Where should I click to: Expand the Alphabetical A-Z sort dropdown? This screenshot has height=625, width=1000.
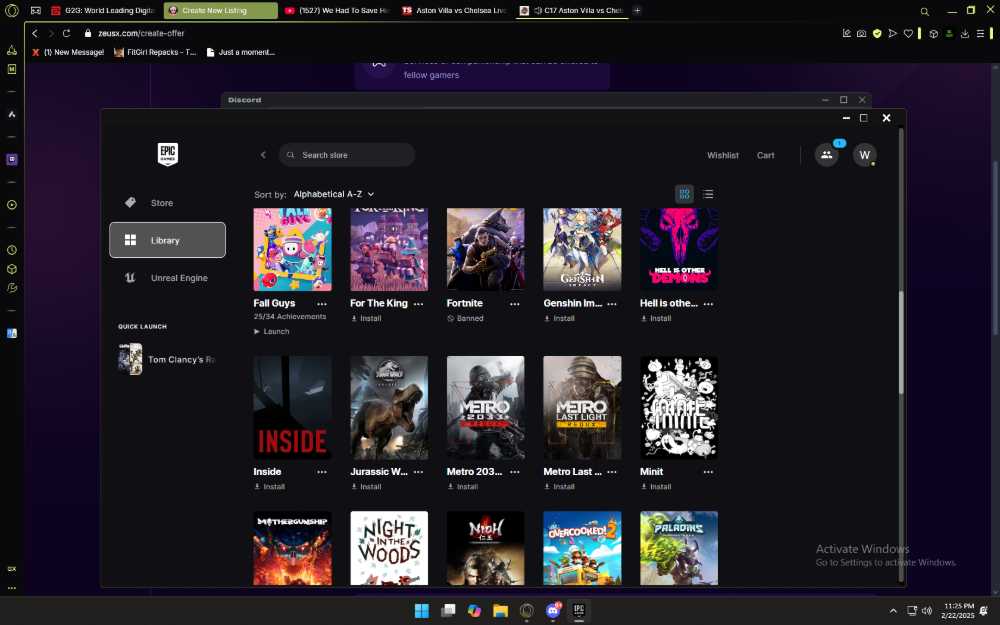click(x=334, y=194)
